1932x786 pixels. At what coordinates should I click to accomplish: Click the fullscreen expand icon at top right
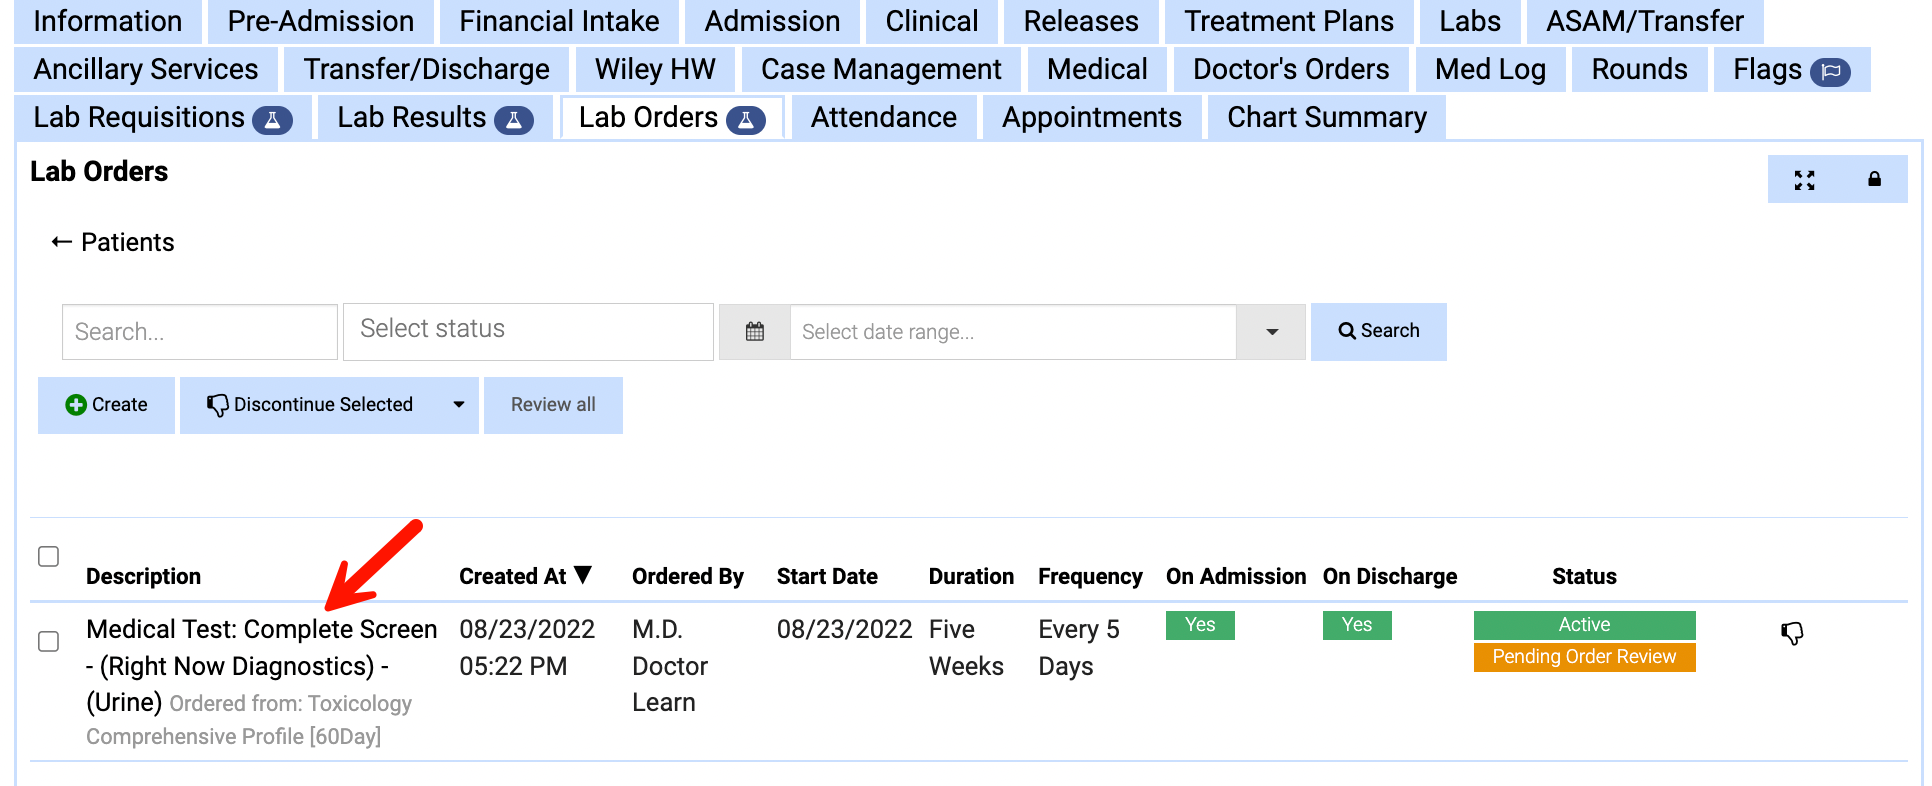pyautogui.click(x=1805, y=180)
